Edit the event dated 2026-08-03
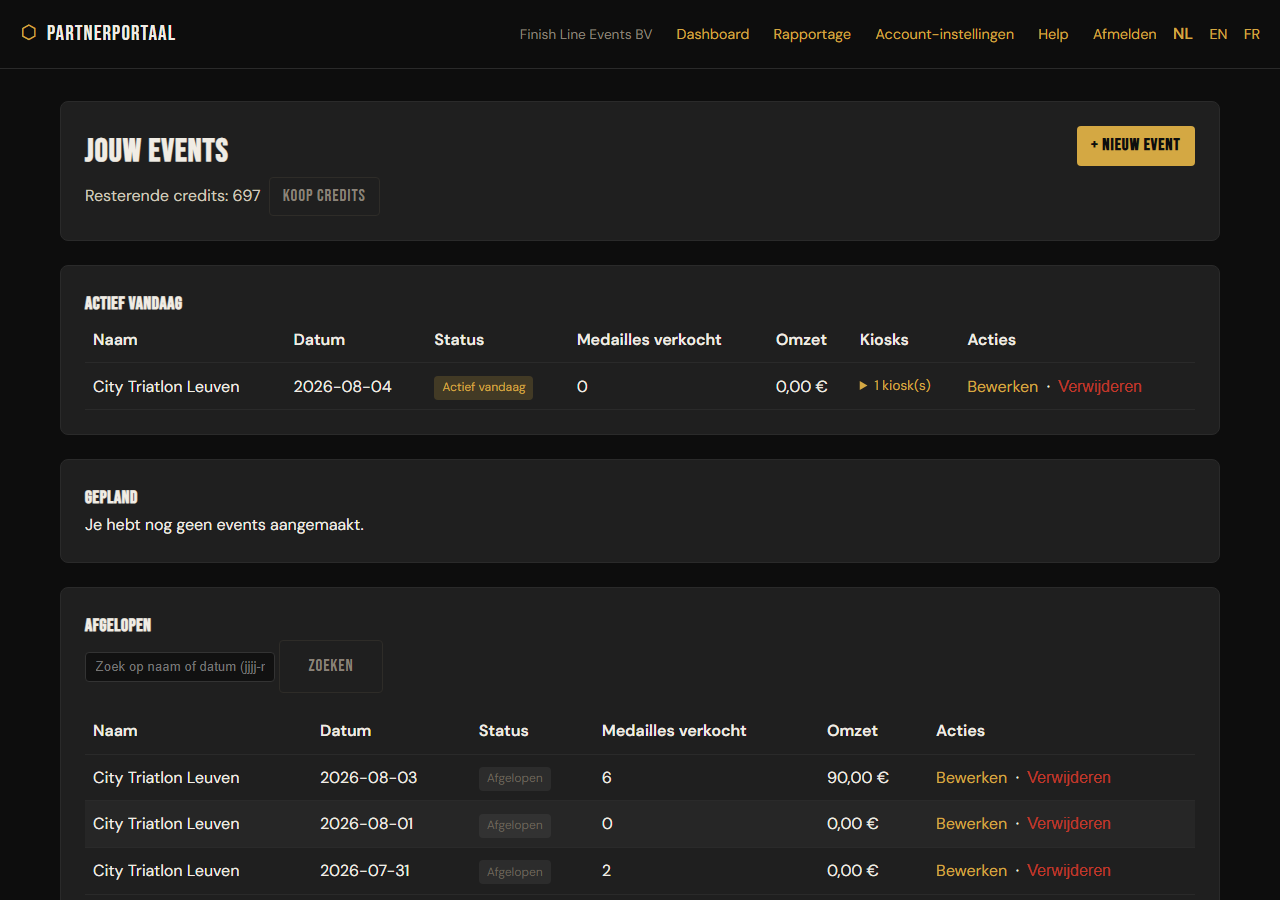1280x900 pixels. 971,778
